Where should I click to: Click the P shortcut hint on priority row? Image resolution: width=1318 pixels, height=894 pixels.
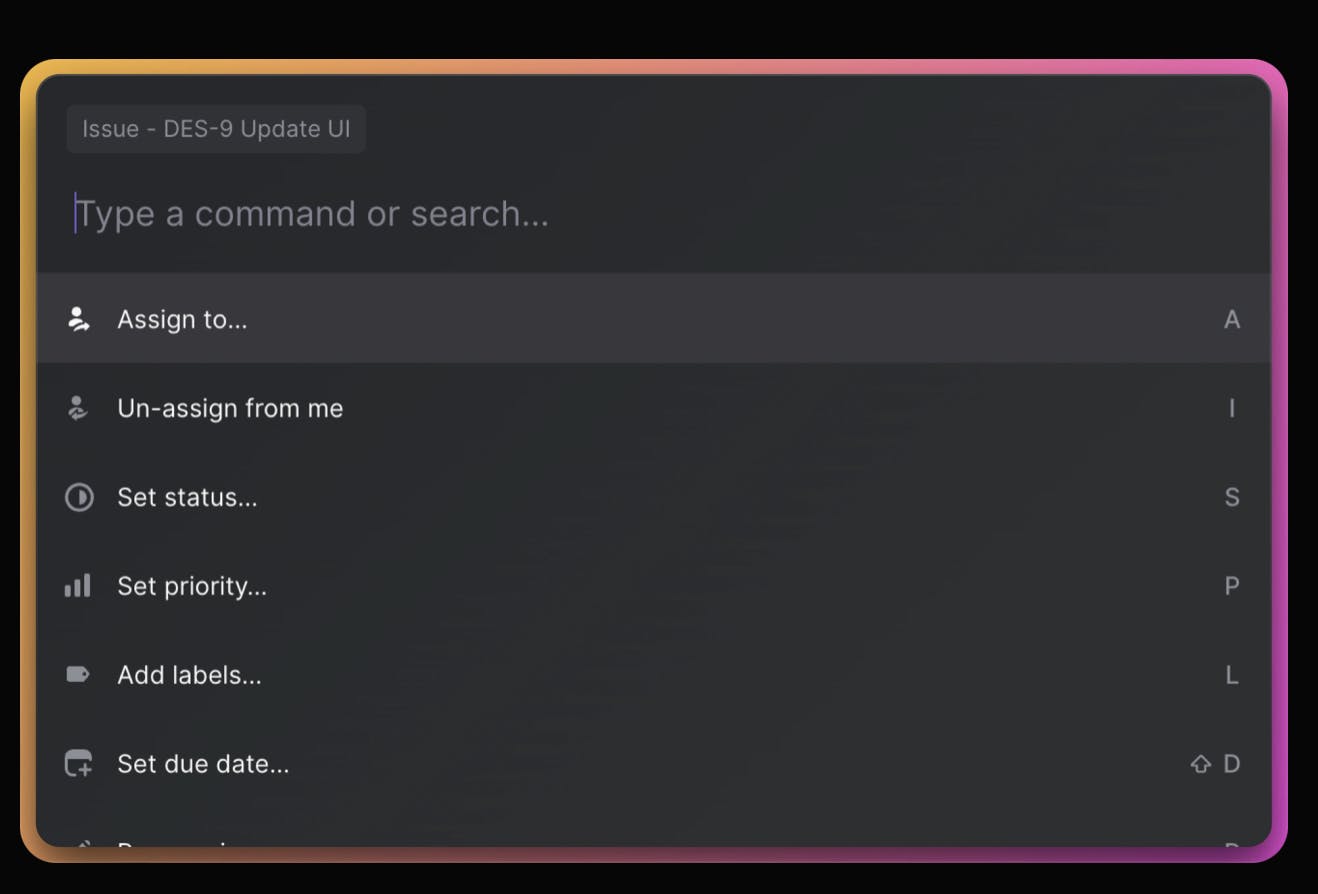coord(1232,586)
